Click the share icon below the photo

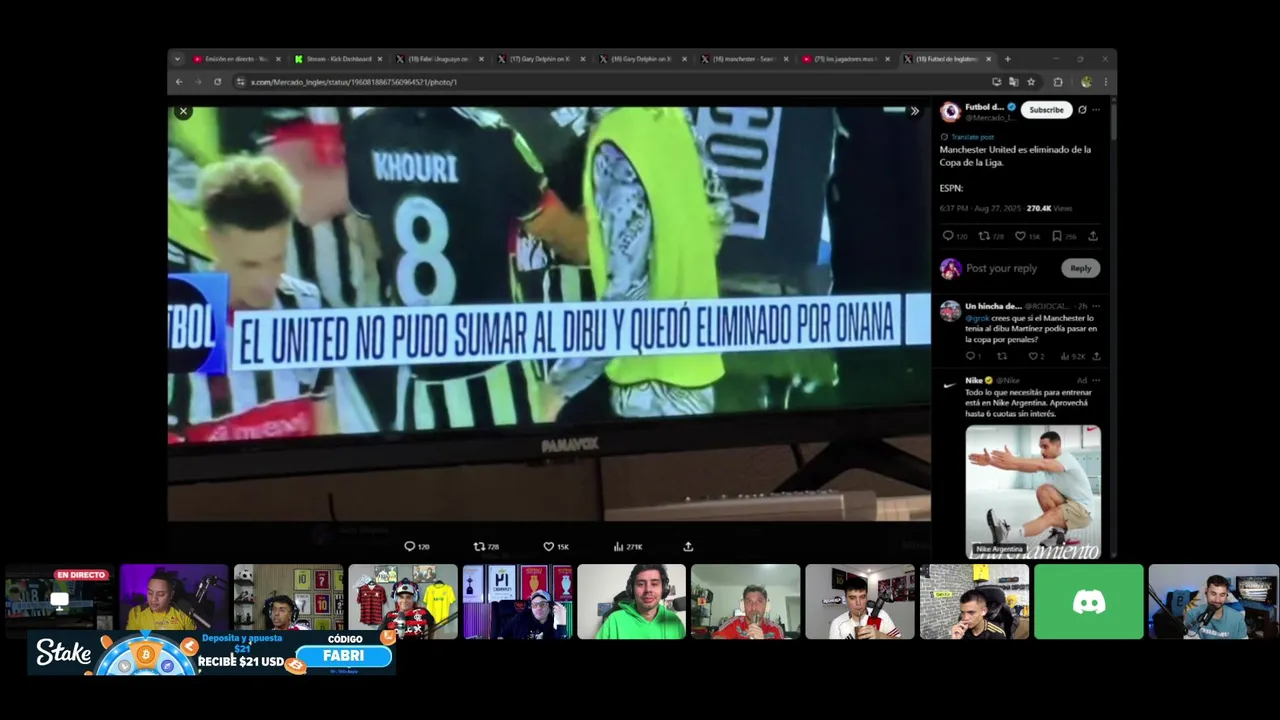coord(688,546)
